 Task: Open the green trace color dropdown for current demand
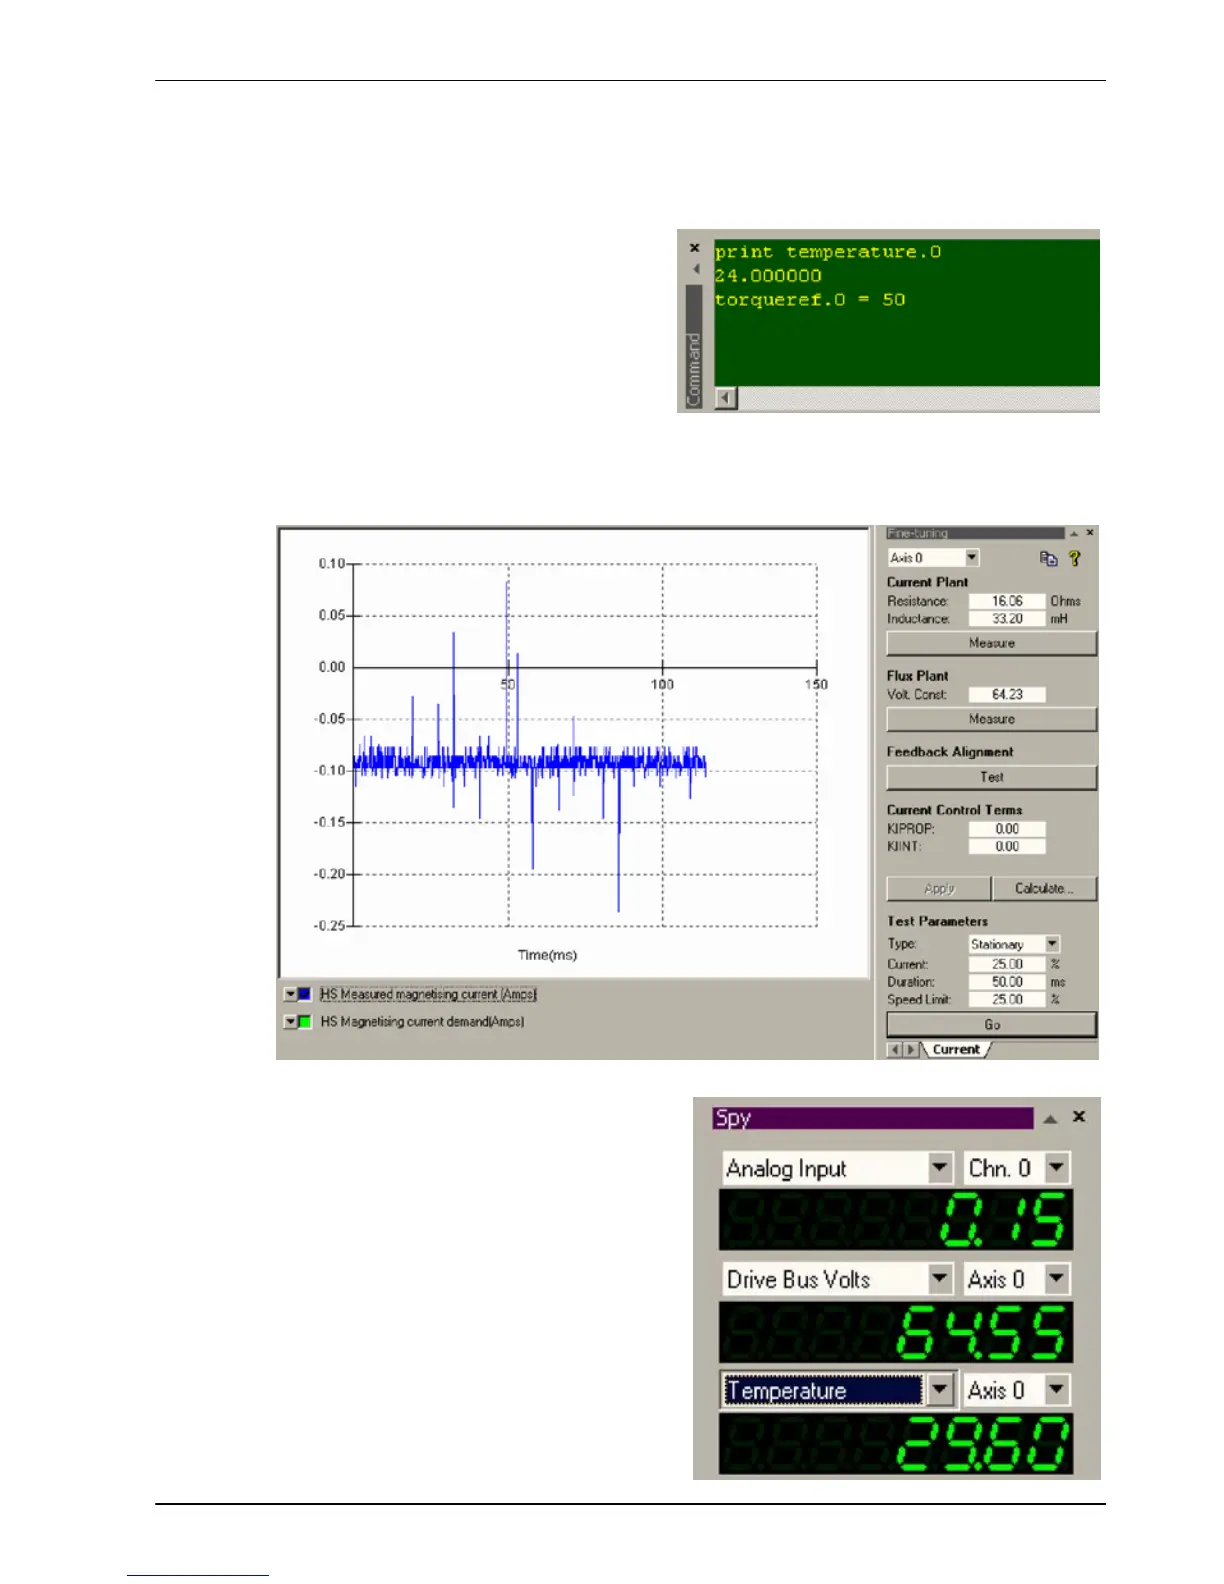click(x=290, y=1022)
